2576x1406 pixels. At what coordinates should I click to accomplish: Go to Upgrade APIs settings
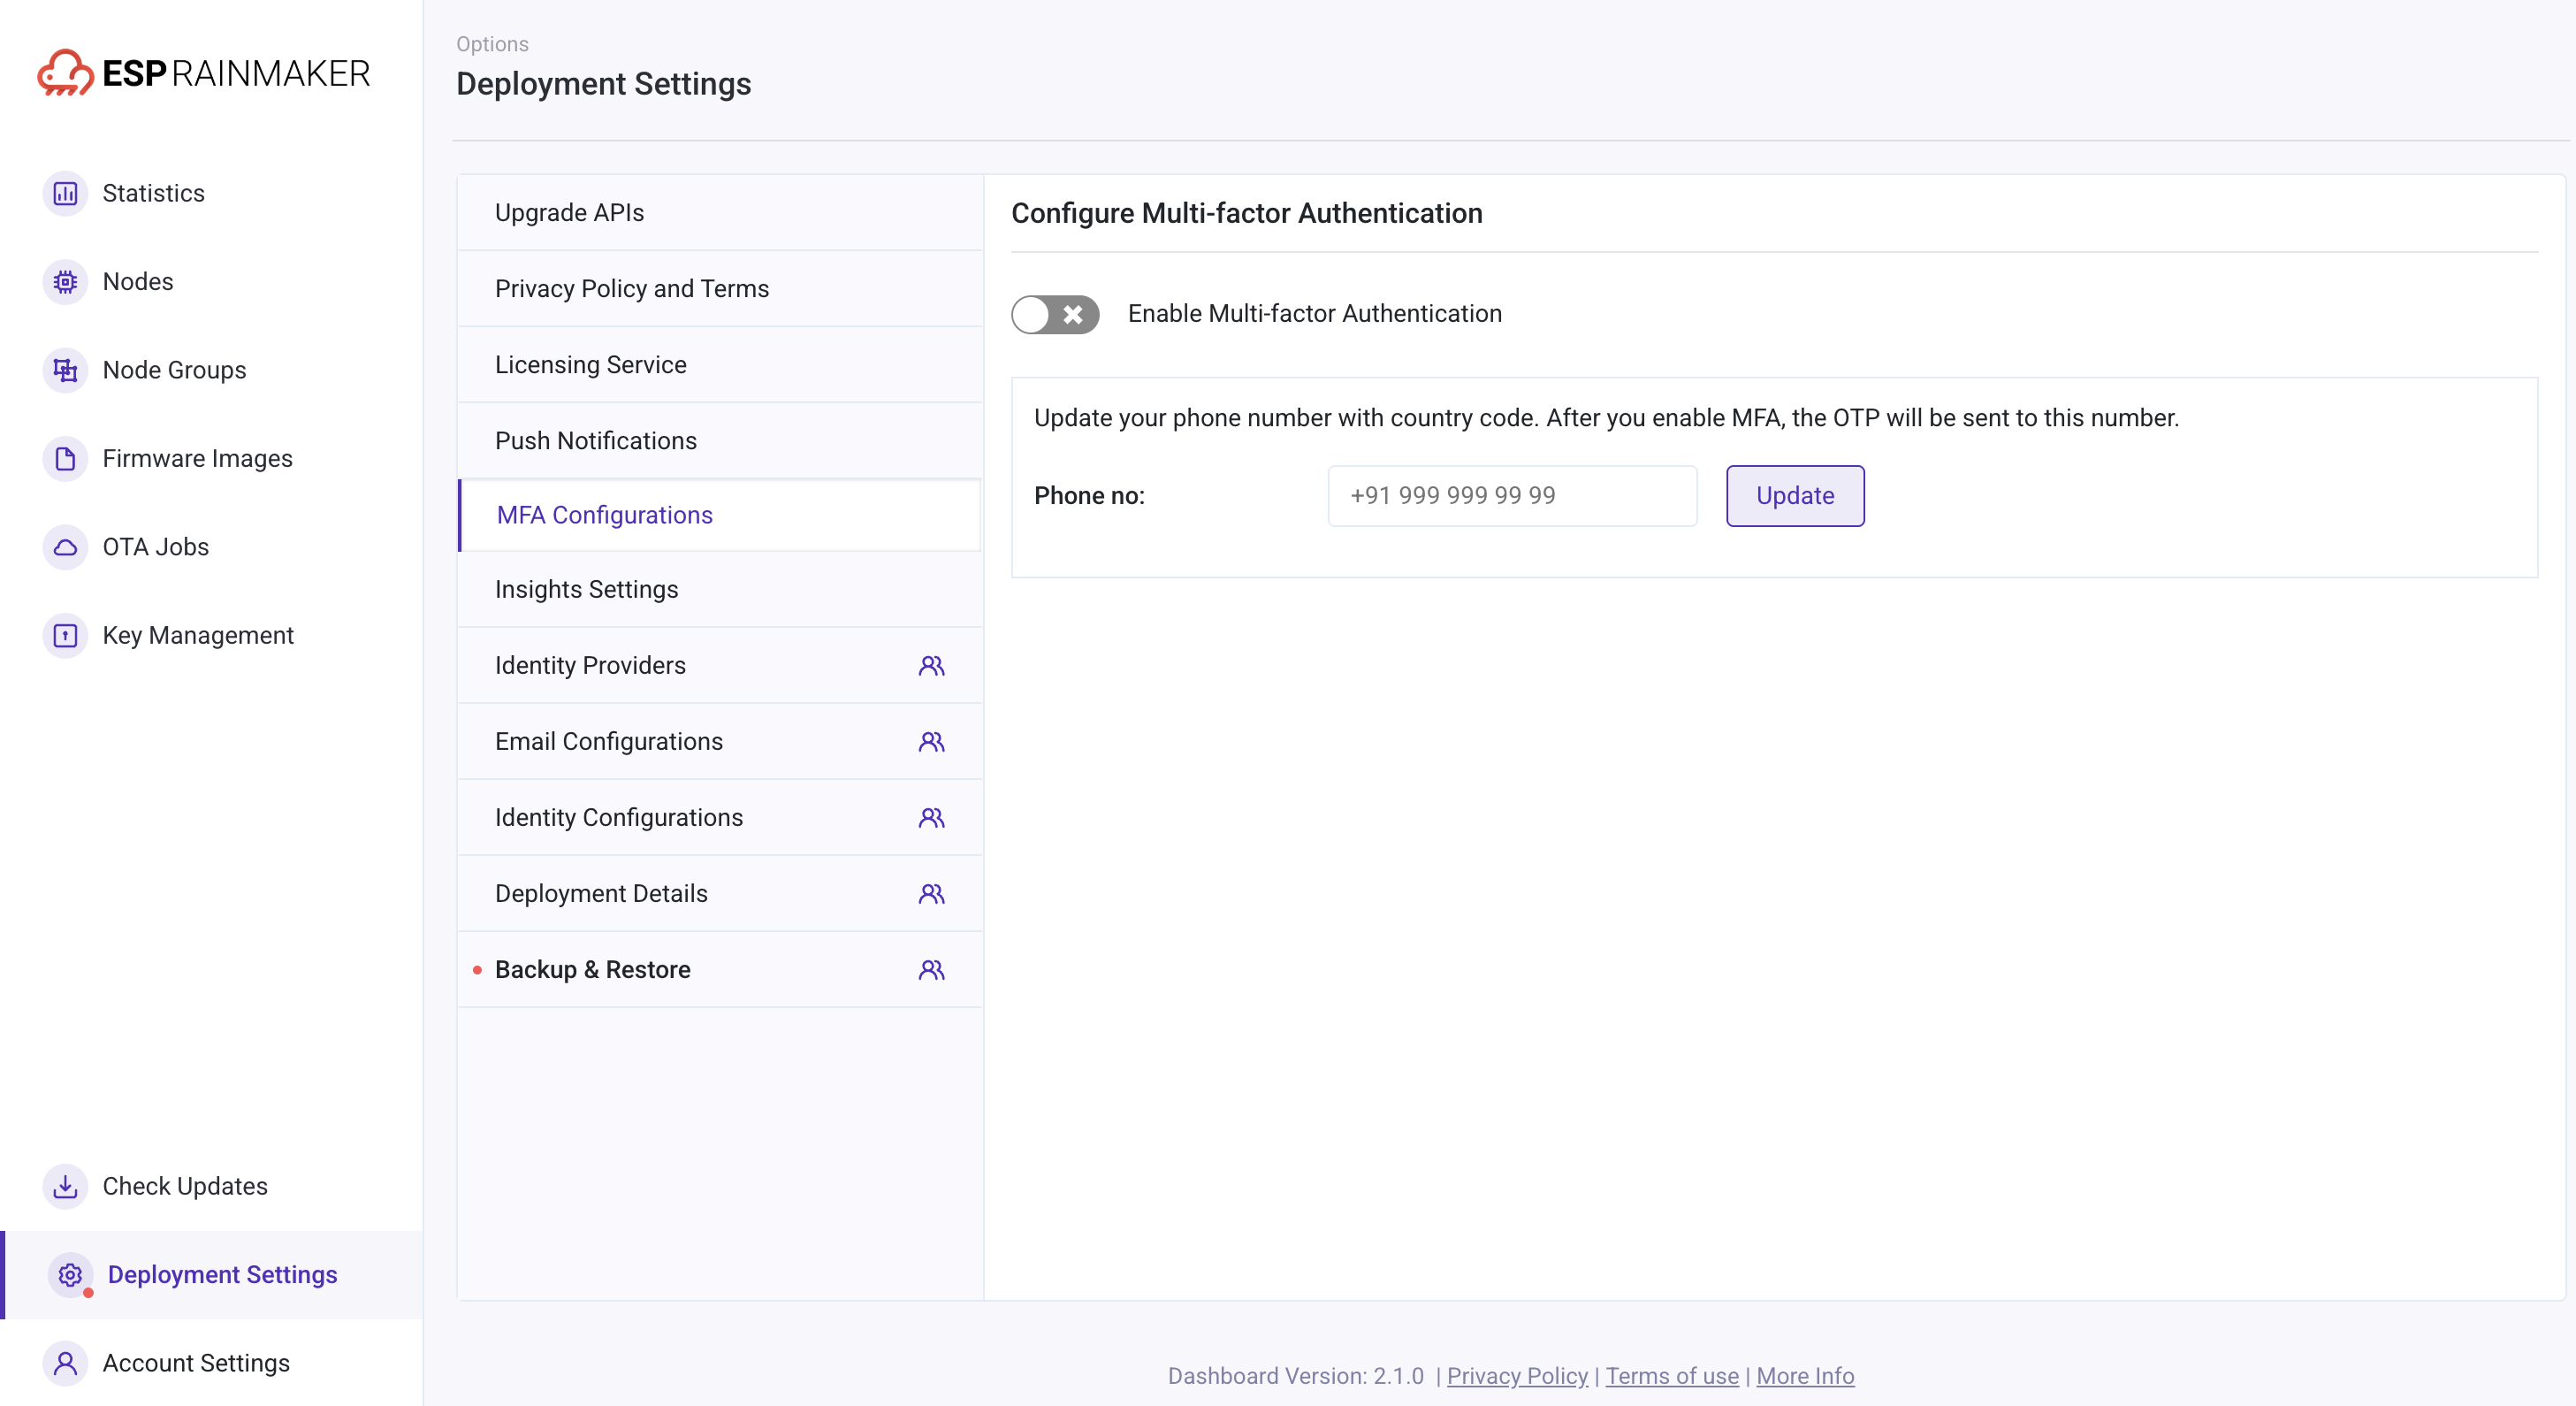(x=569, y=213)
